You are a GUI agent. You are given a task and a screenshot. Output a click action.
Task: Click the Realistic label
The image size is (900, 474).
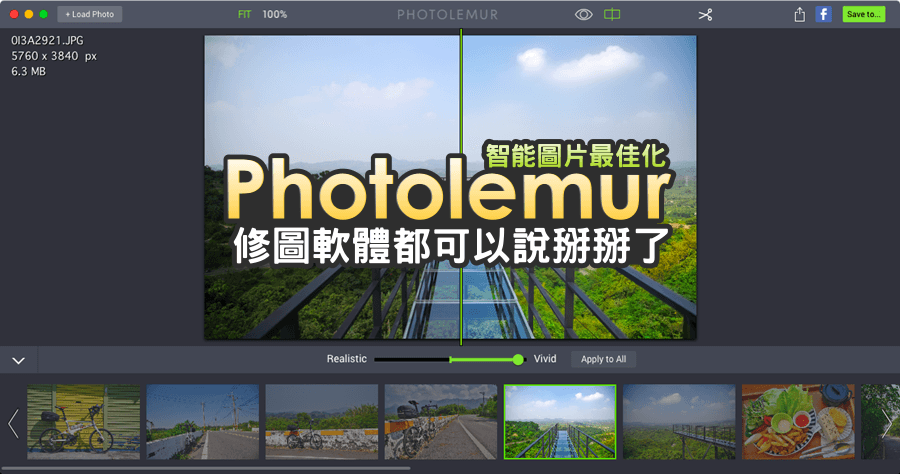click(x=347, y=359)
